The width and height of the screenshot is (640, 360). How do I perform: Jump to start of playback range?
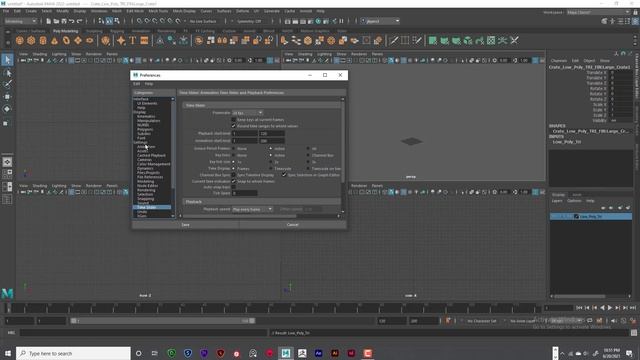tap(579, 308)
